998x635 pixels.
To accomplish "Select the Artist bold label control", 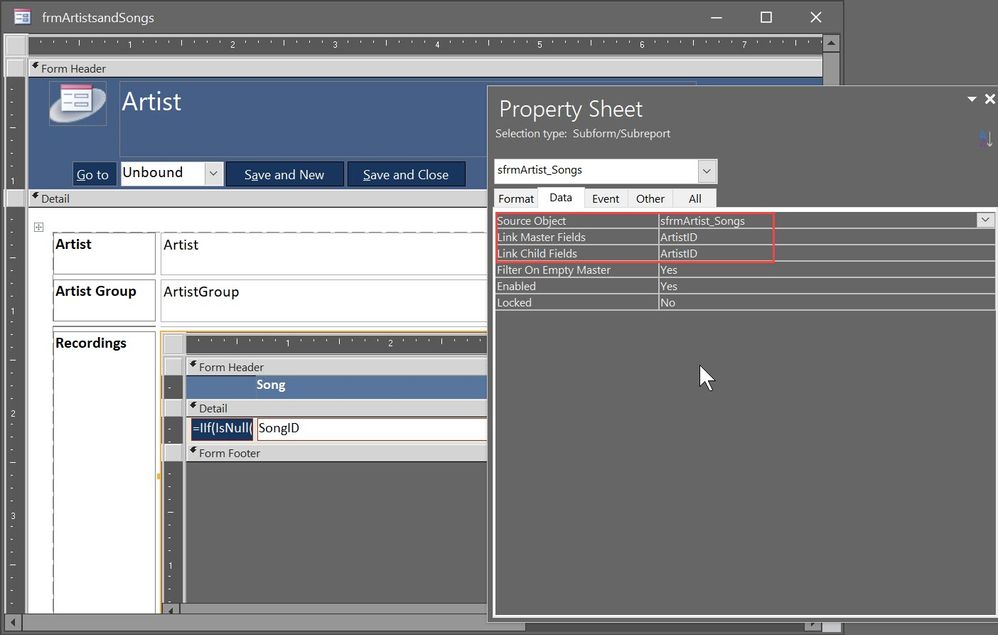I will point(104,253).
